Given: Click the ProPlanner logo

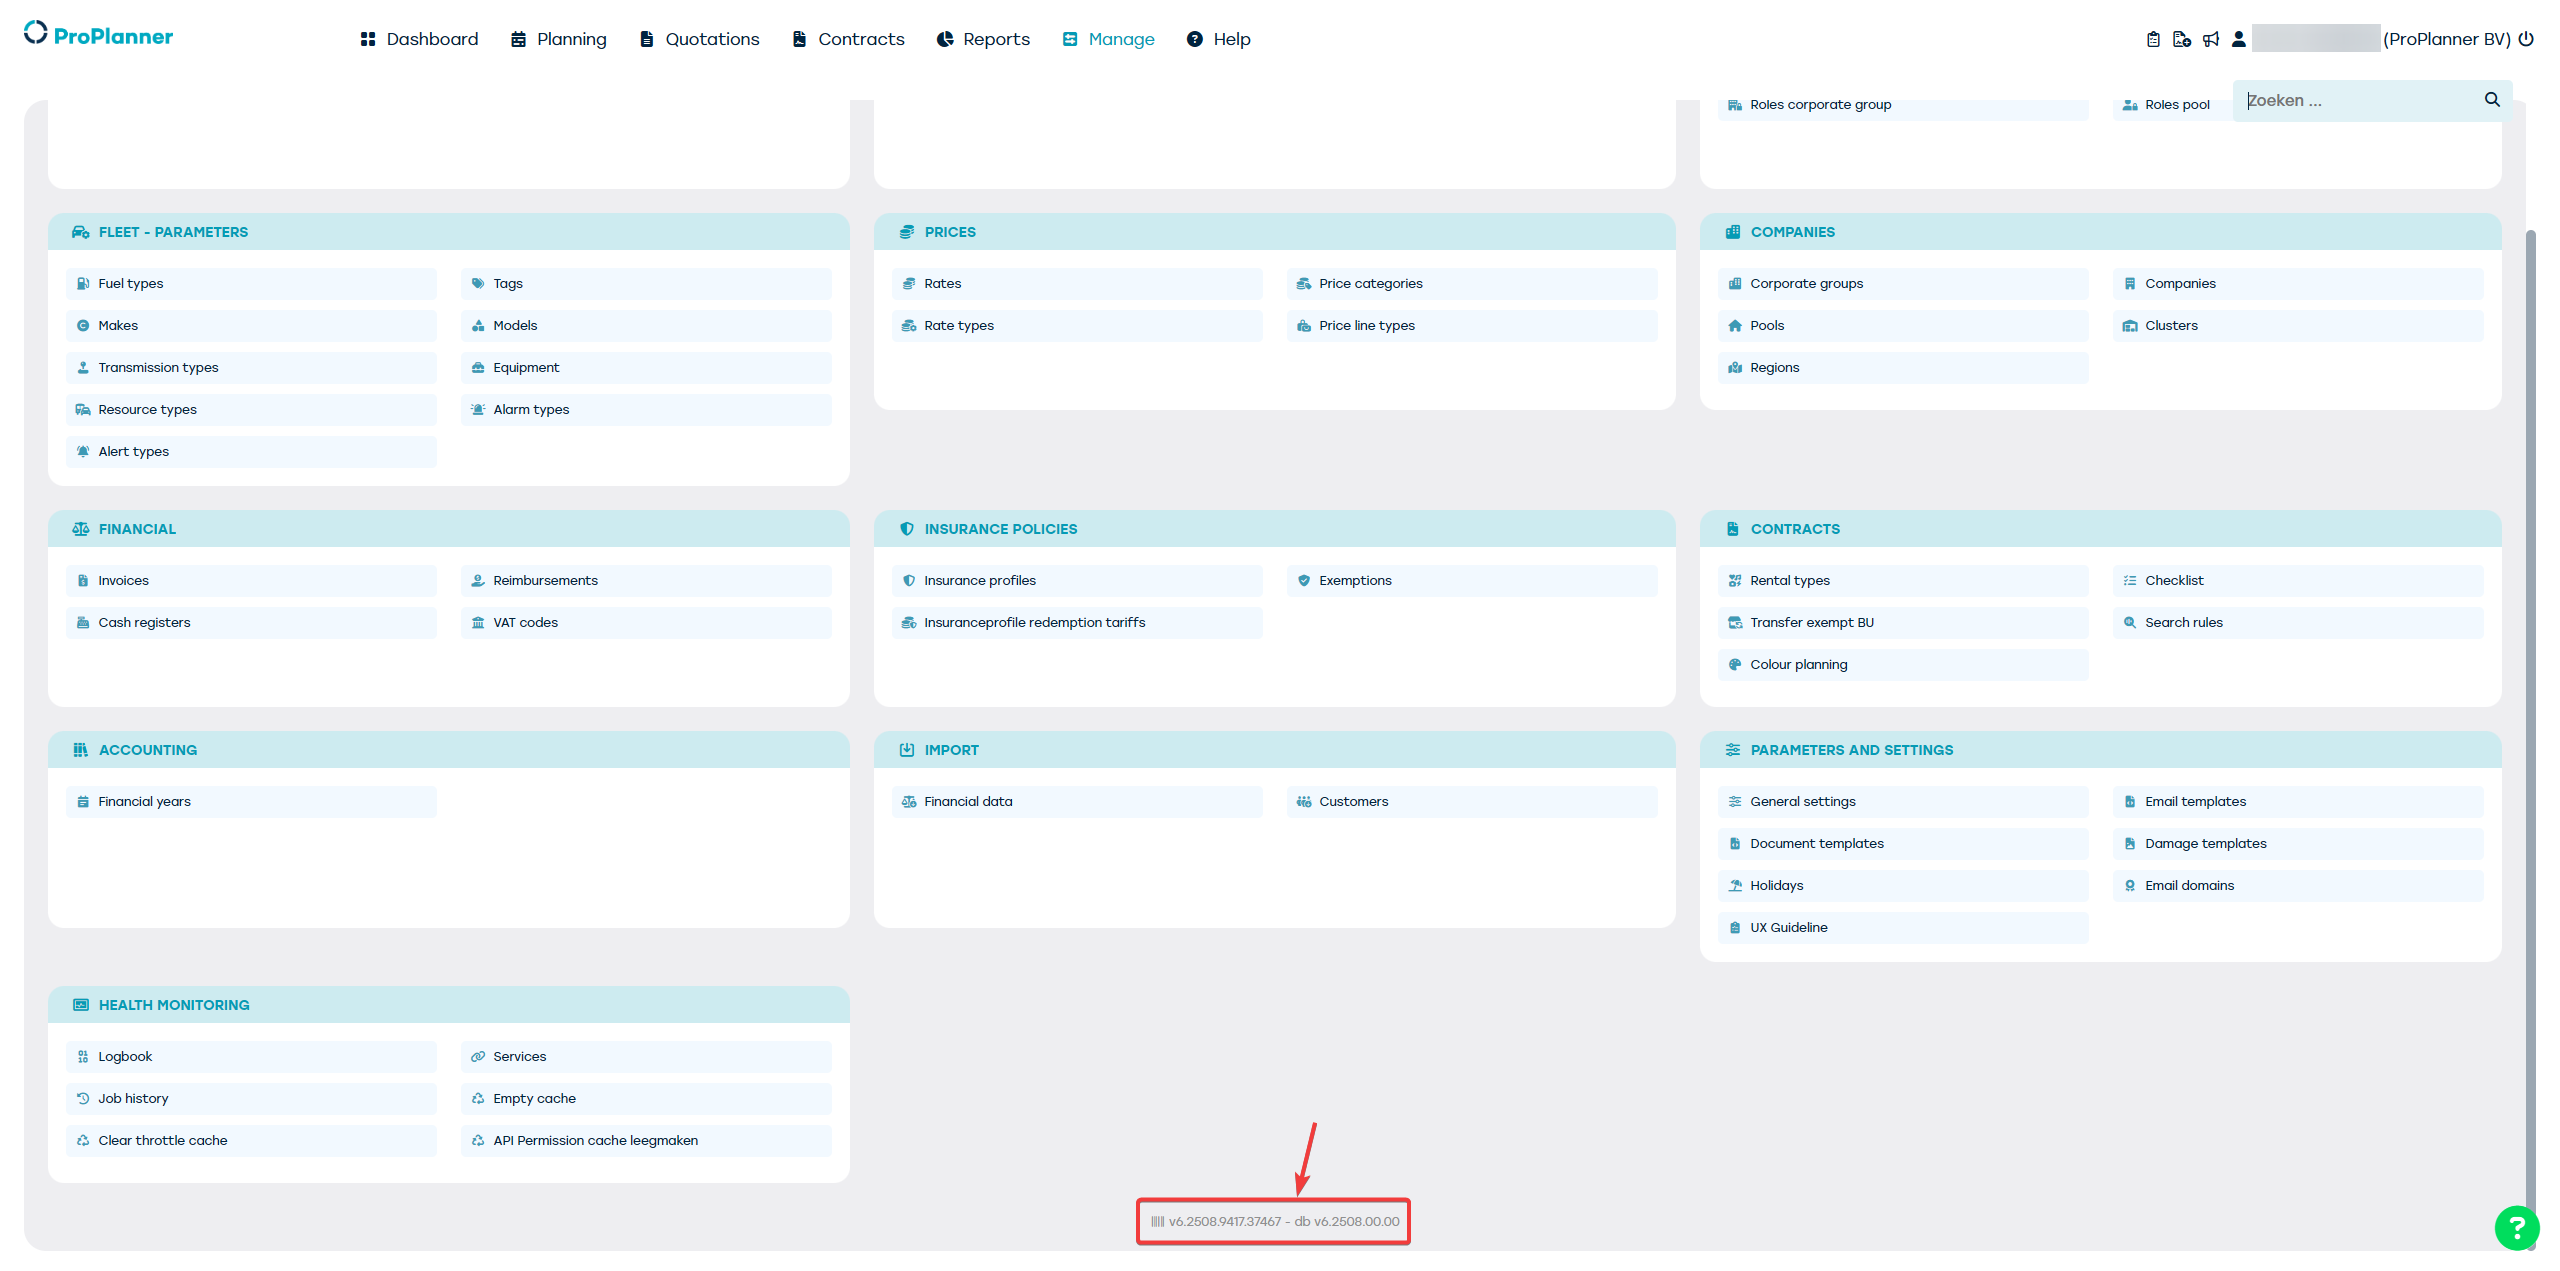Looking at the screenshot, I should point(98,36).
